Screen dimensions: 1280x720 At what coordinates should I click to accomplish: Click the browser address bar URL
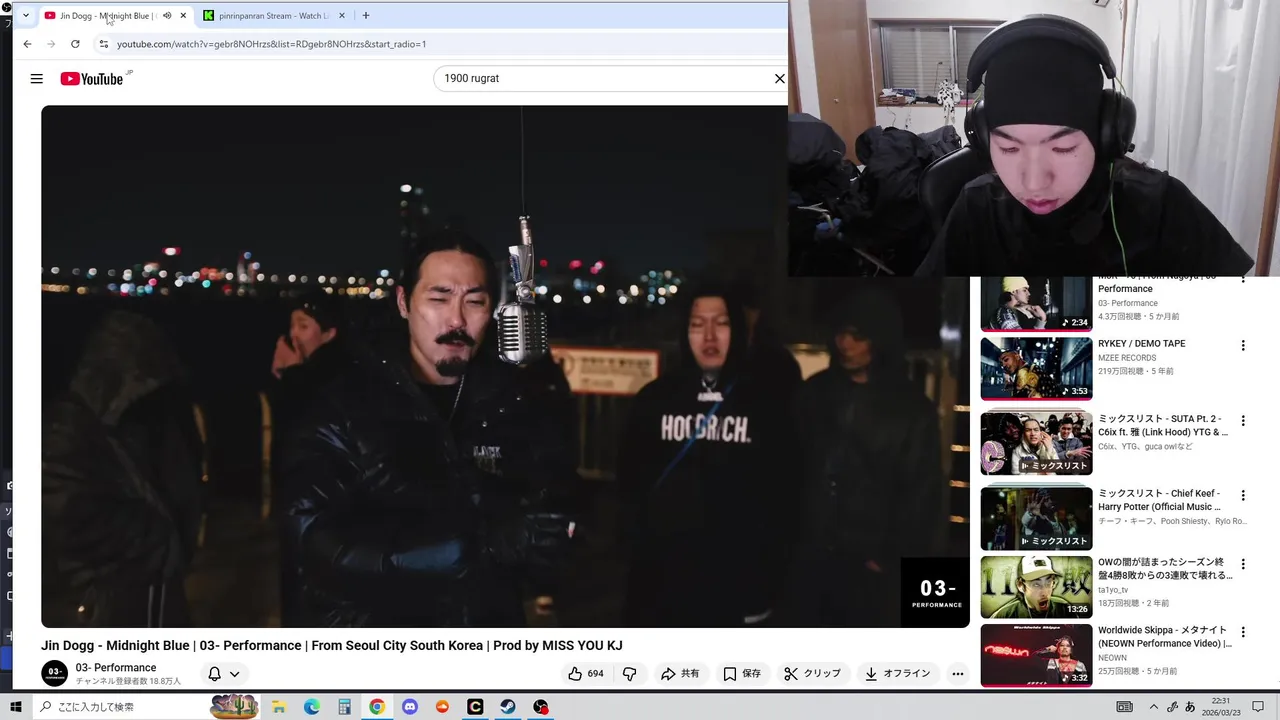(271, 44)
